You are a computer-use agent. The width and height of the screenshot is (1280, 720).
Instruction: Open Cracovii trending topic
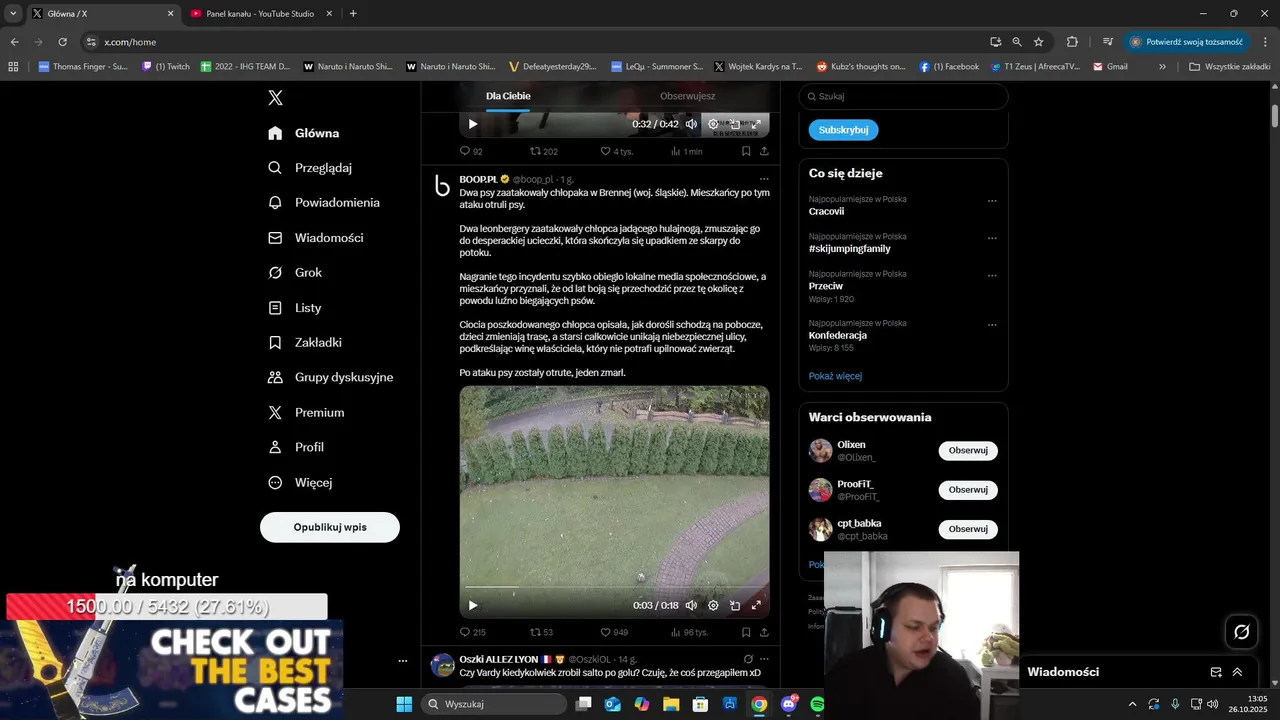point(826,212)
